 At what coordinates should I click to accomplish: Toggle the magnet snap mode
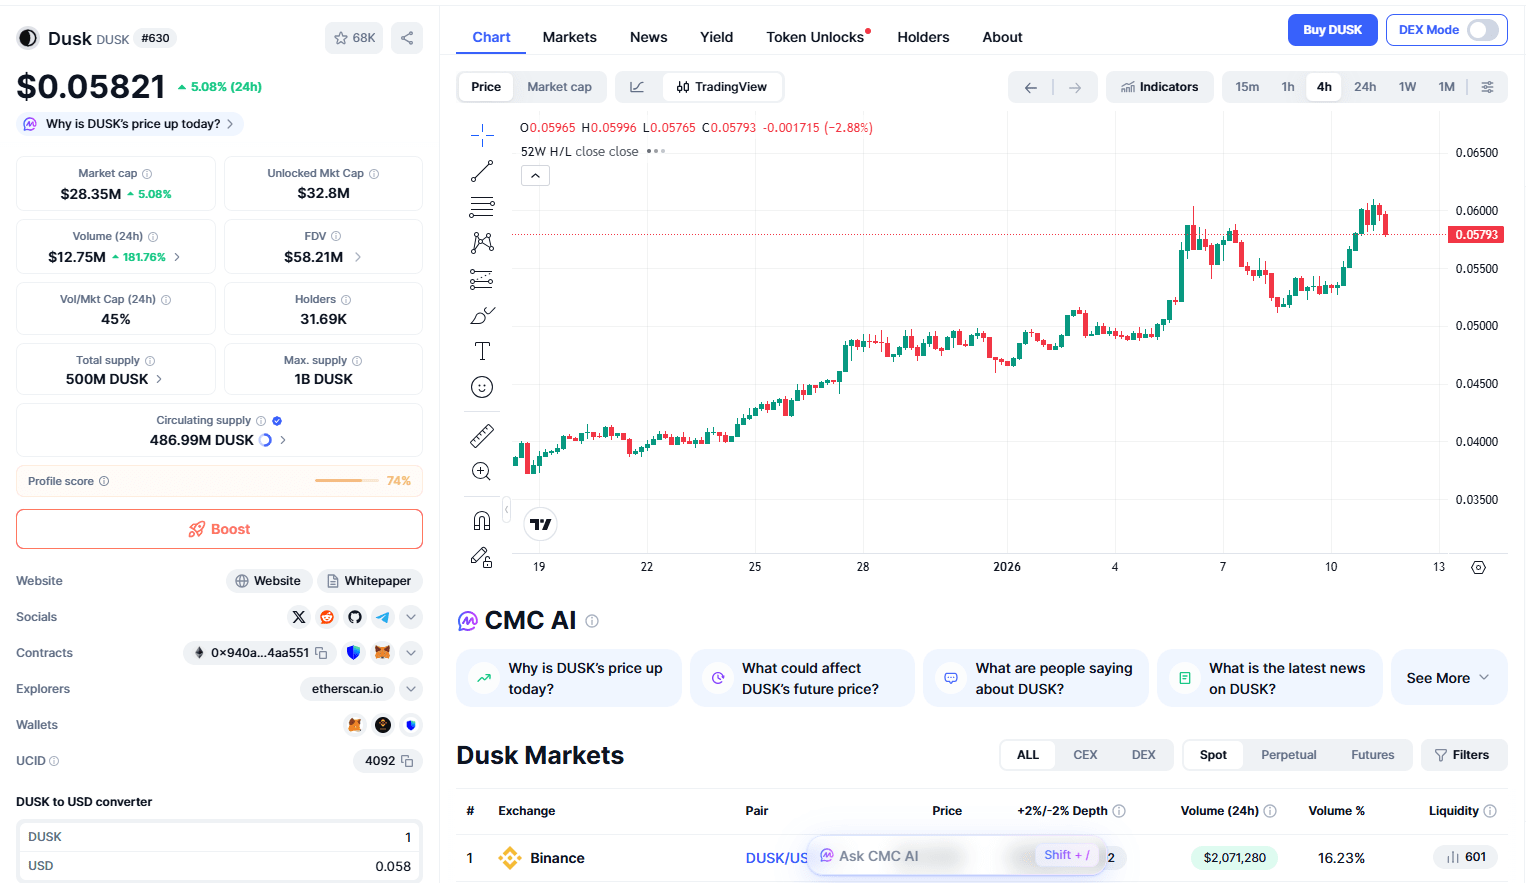482,521
